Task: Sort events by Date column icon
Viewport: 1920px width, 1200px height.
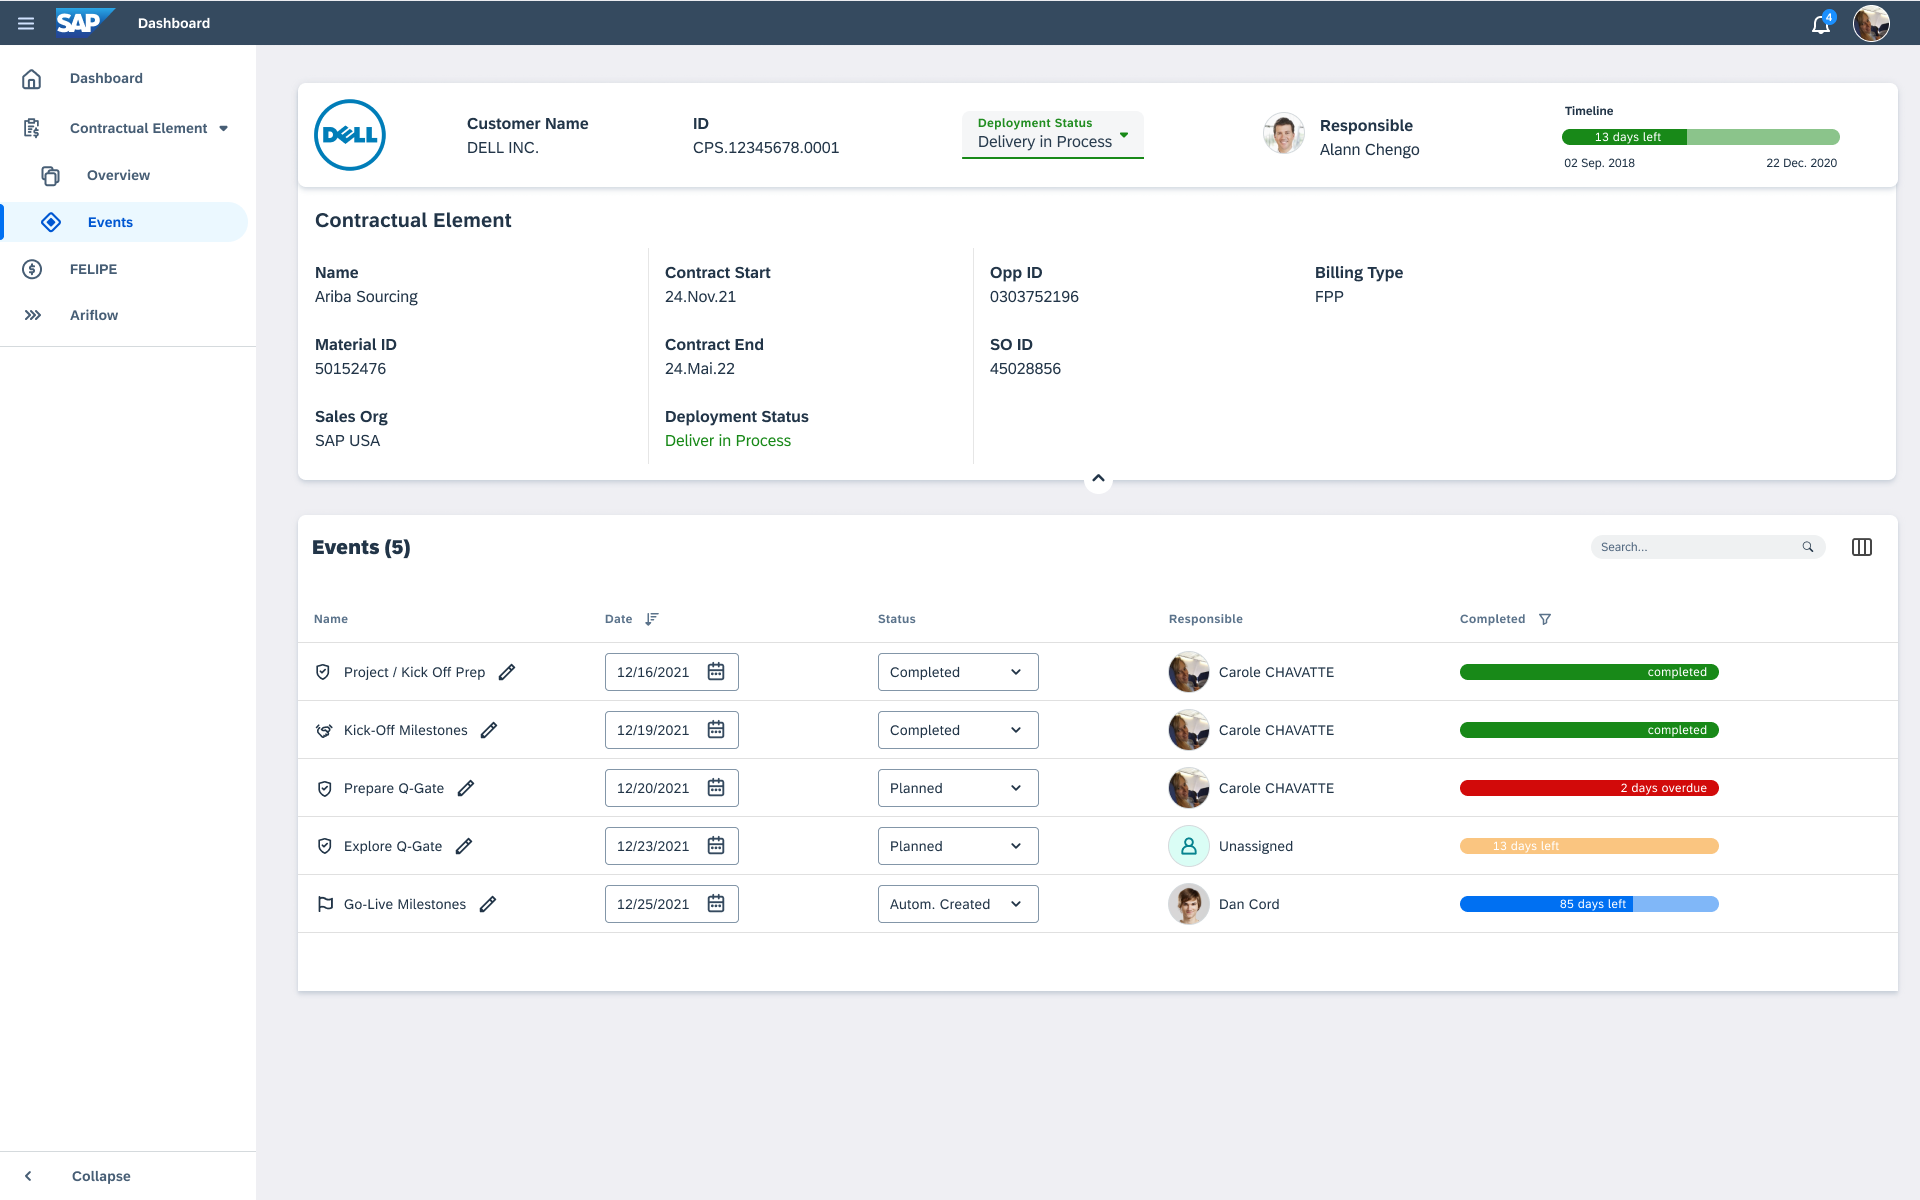Action: (652, 619)
